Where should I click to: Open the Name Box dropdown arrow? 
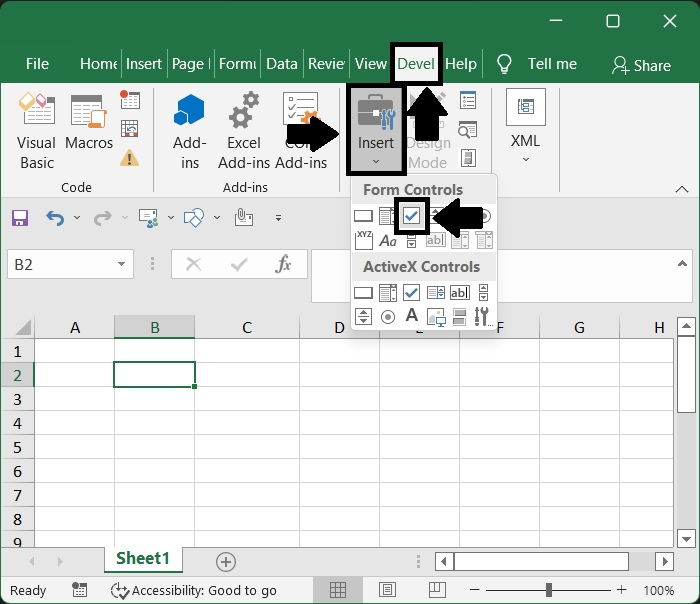121,264
